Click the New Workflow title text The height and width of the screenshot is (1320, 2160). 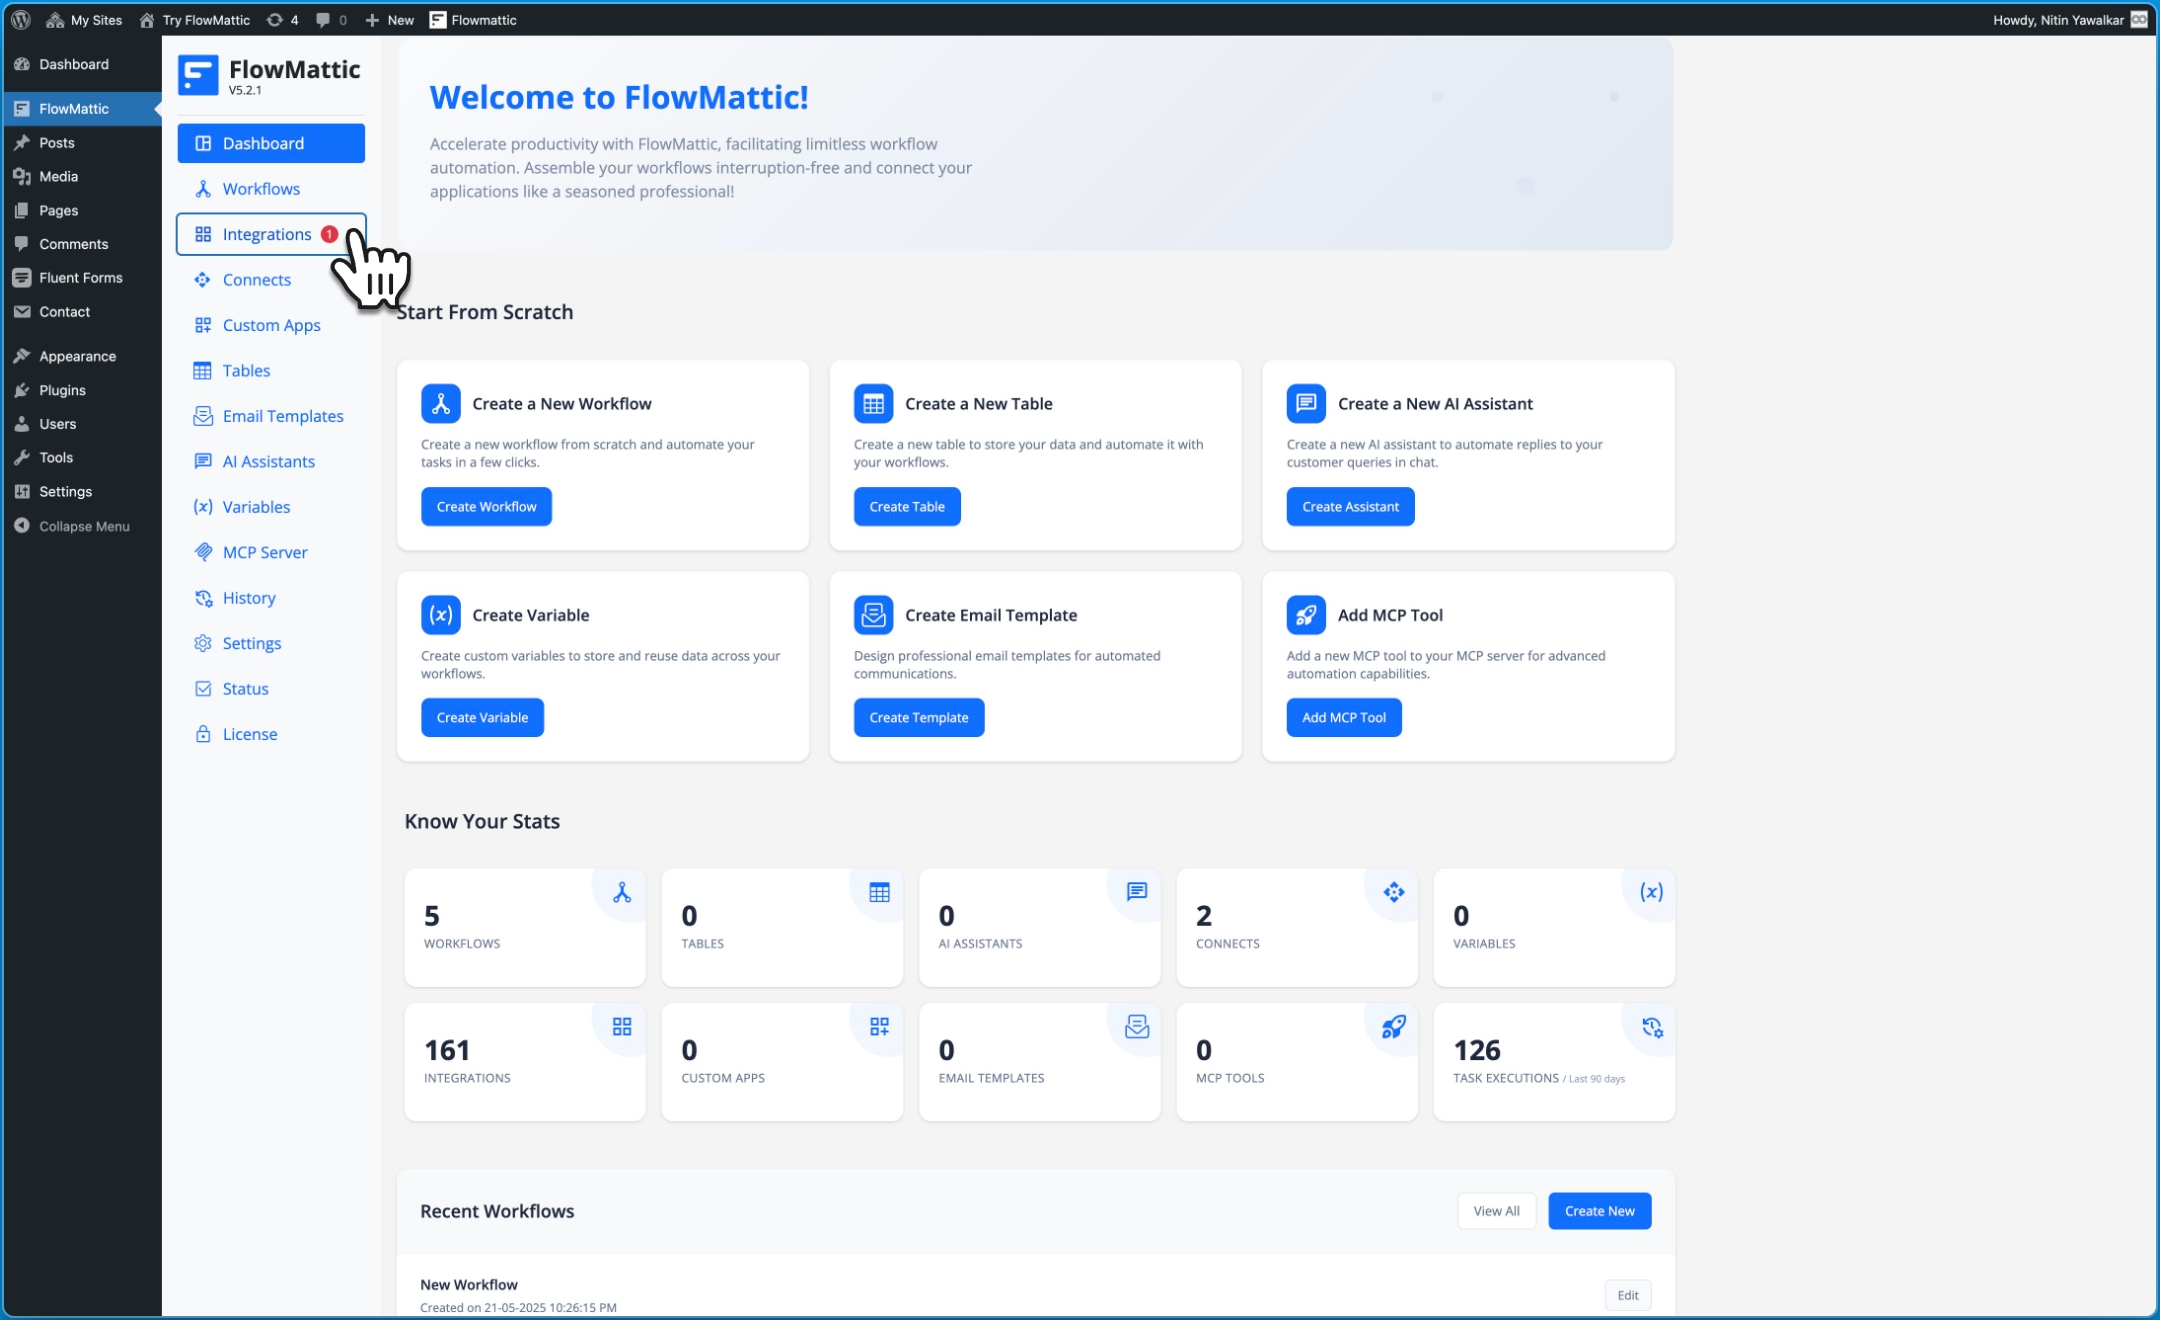tap(469, 1284)
